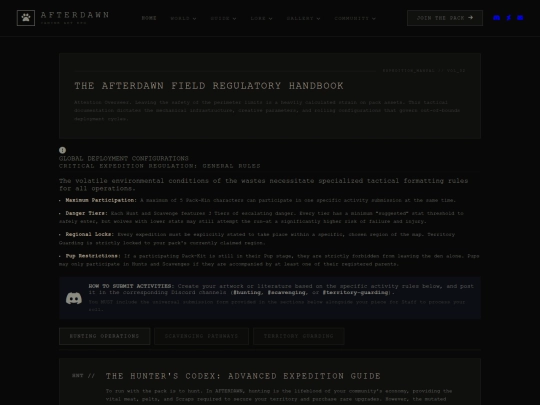
Task: Click the 'HOW TO SUBMIT ACTIVITIES:' label
Action: [132, 286]
